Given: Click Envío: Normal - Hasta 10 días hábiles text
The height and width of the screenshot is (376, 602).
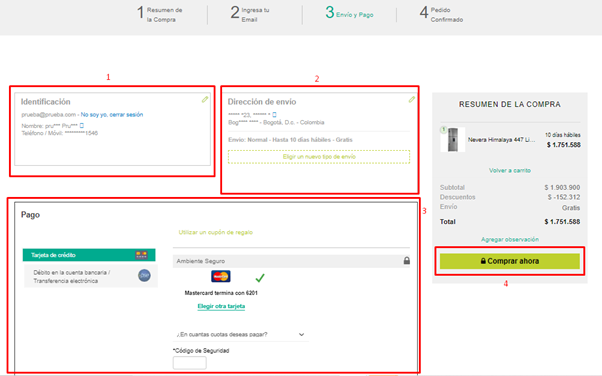Looking at the screenshot, I should (x=290, y=140).
